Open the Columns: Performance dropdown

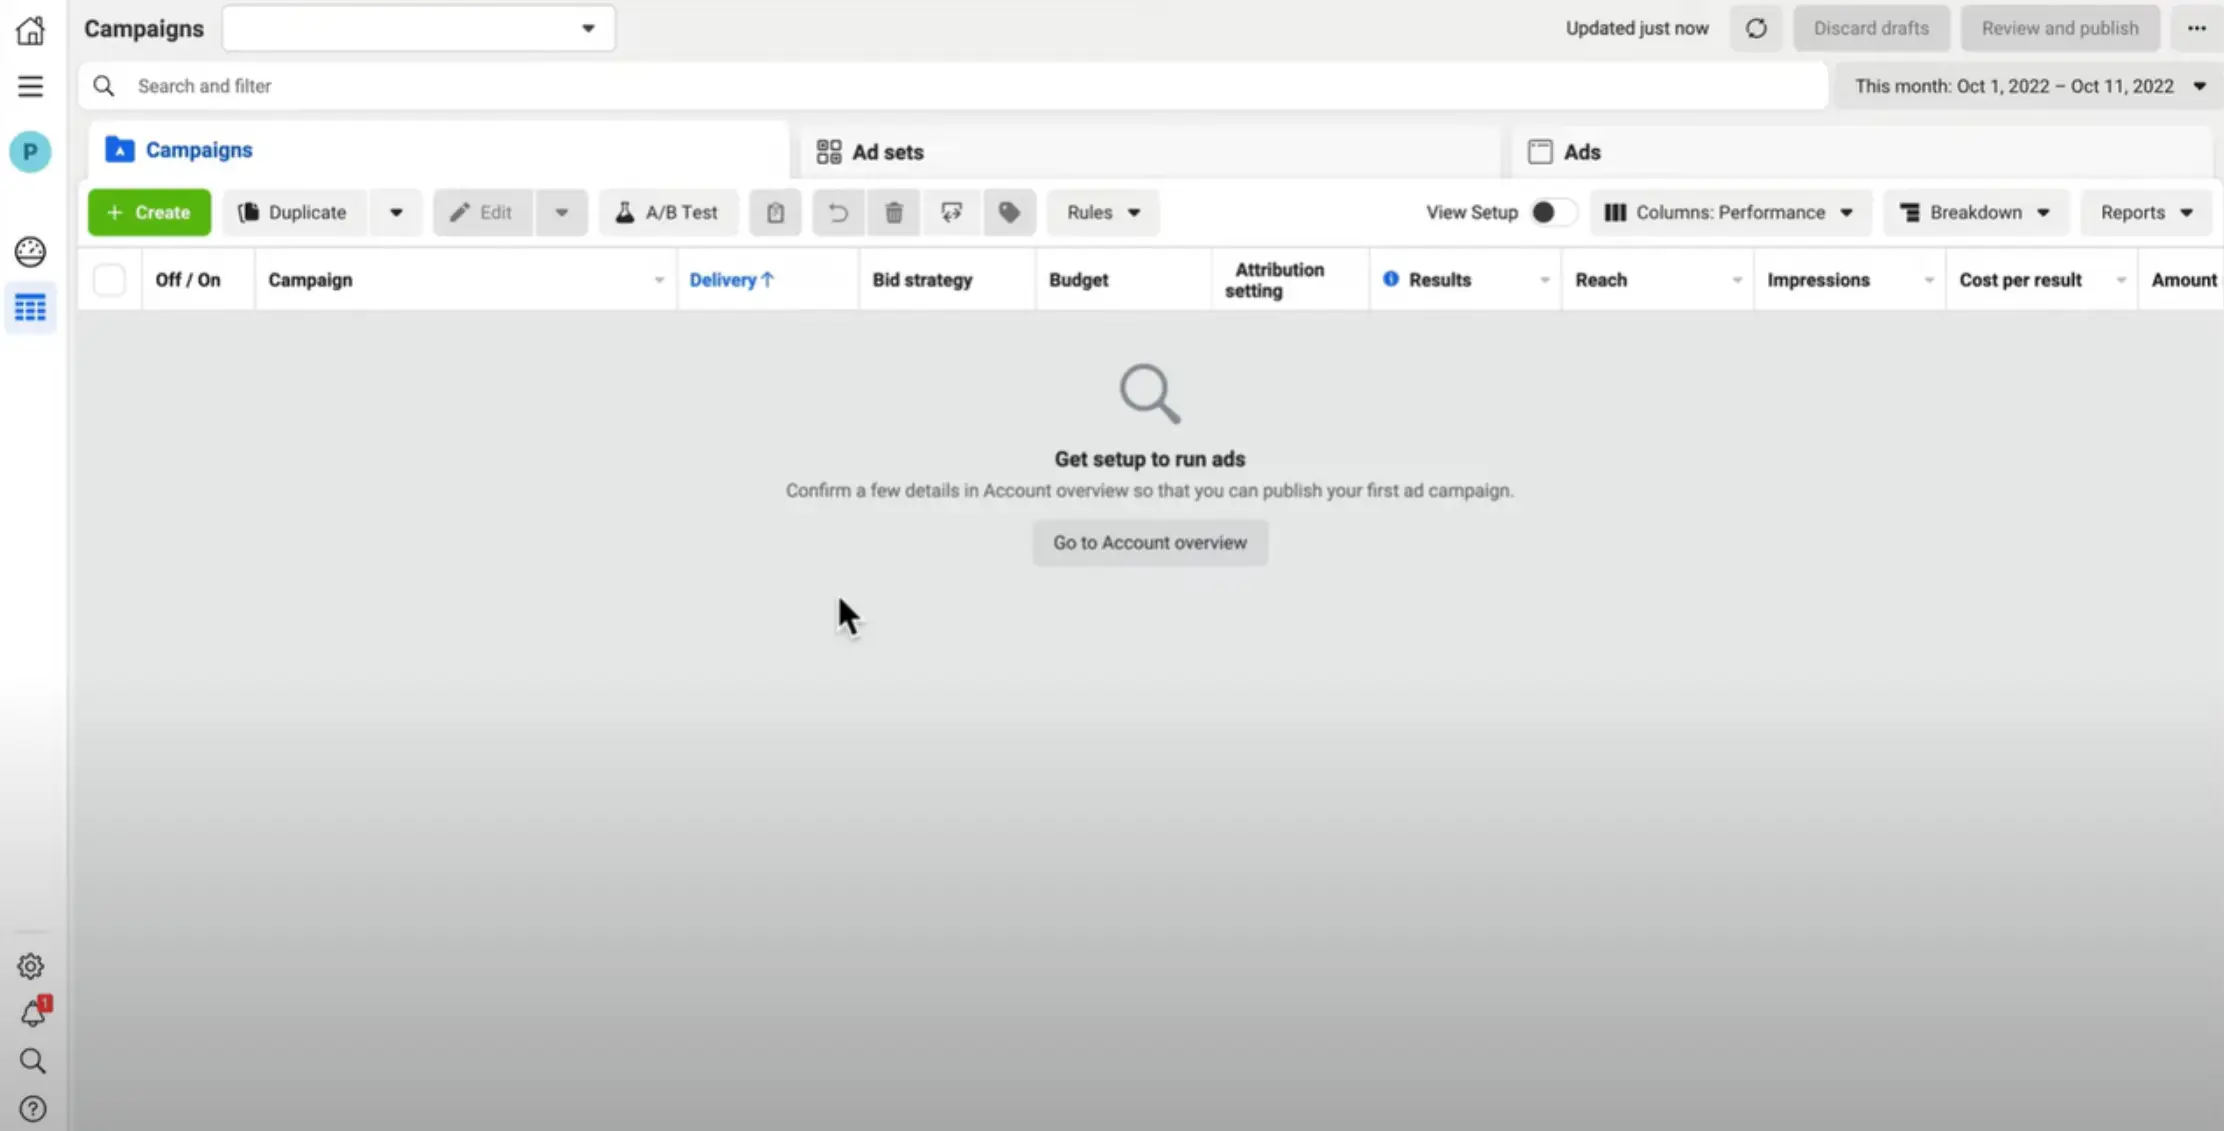coord(1730,212)
